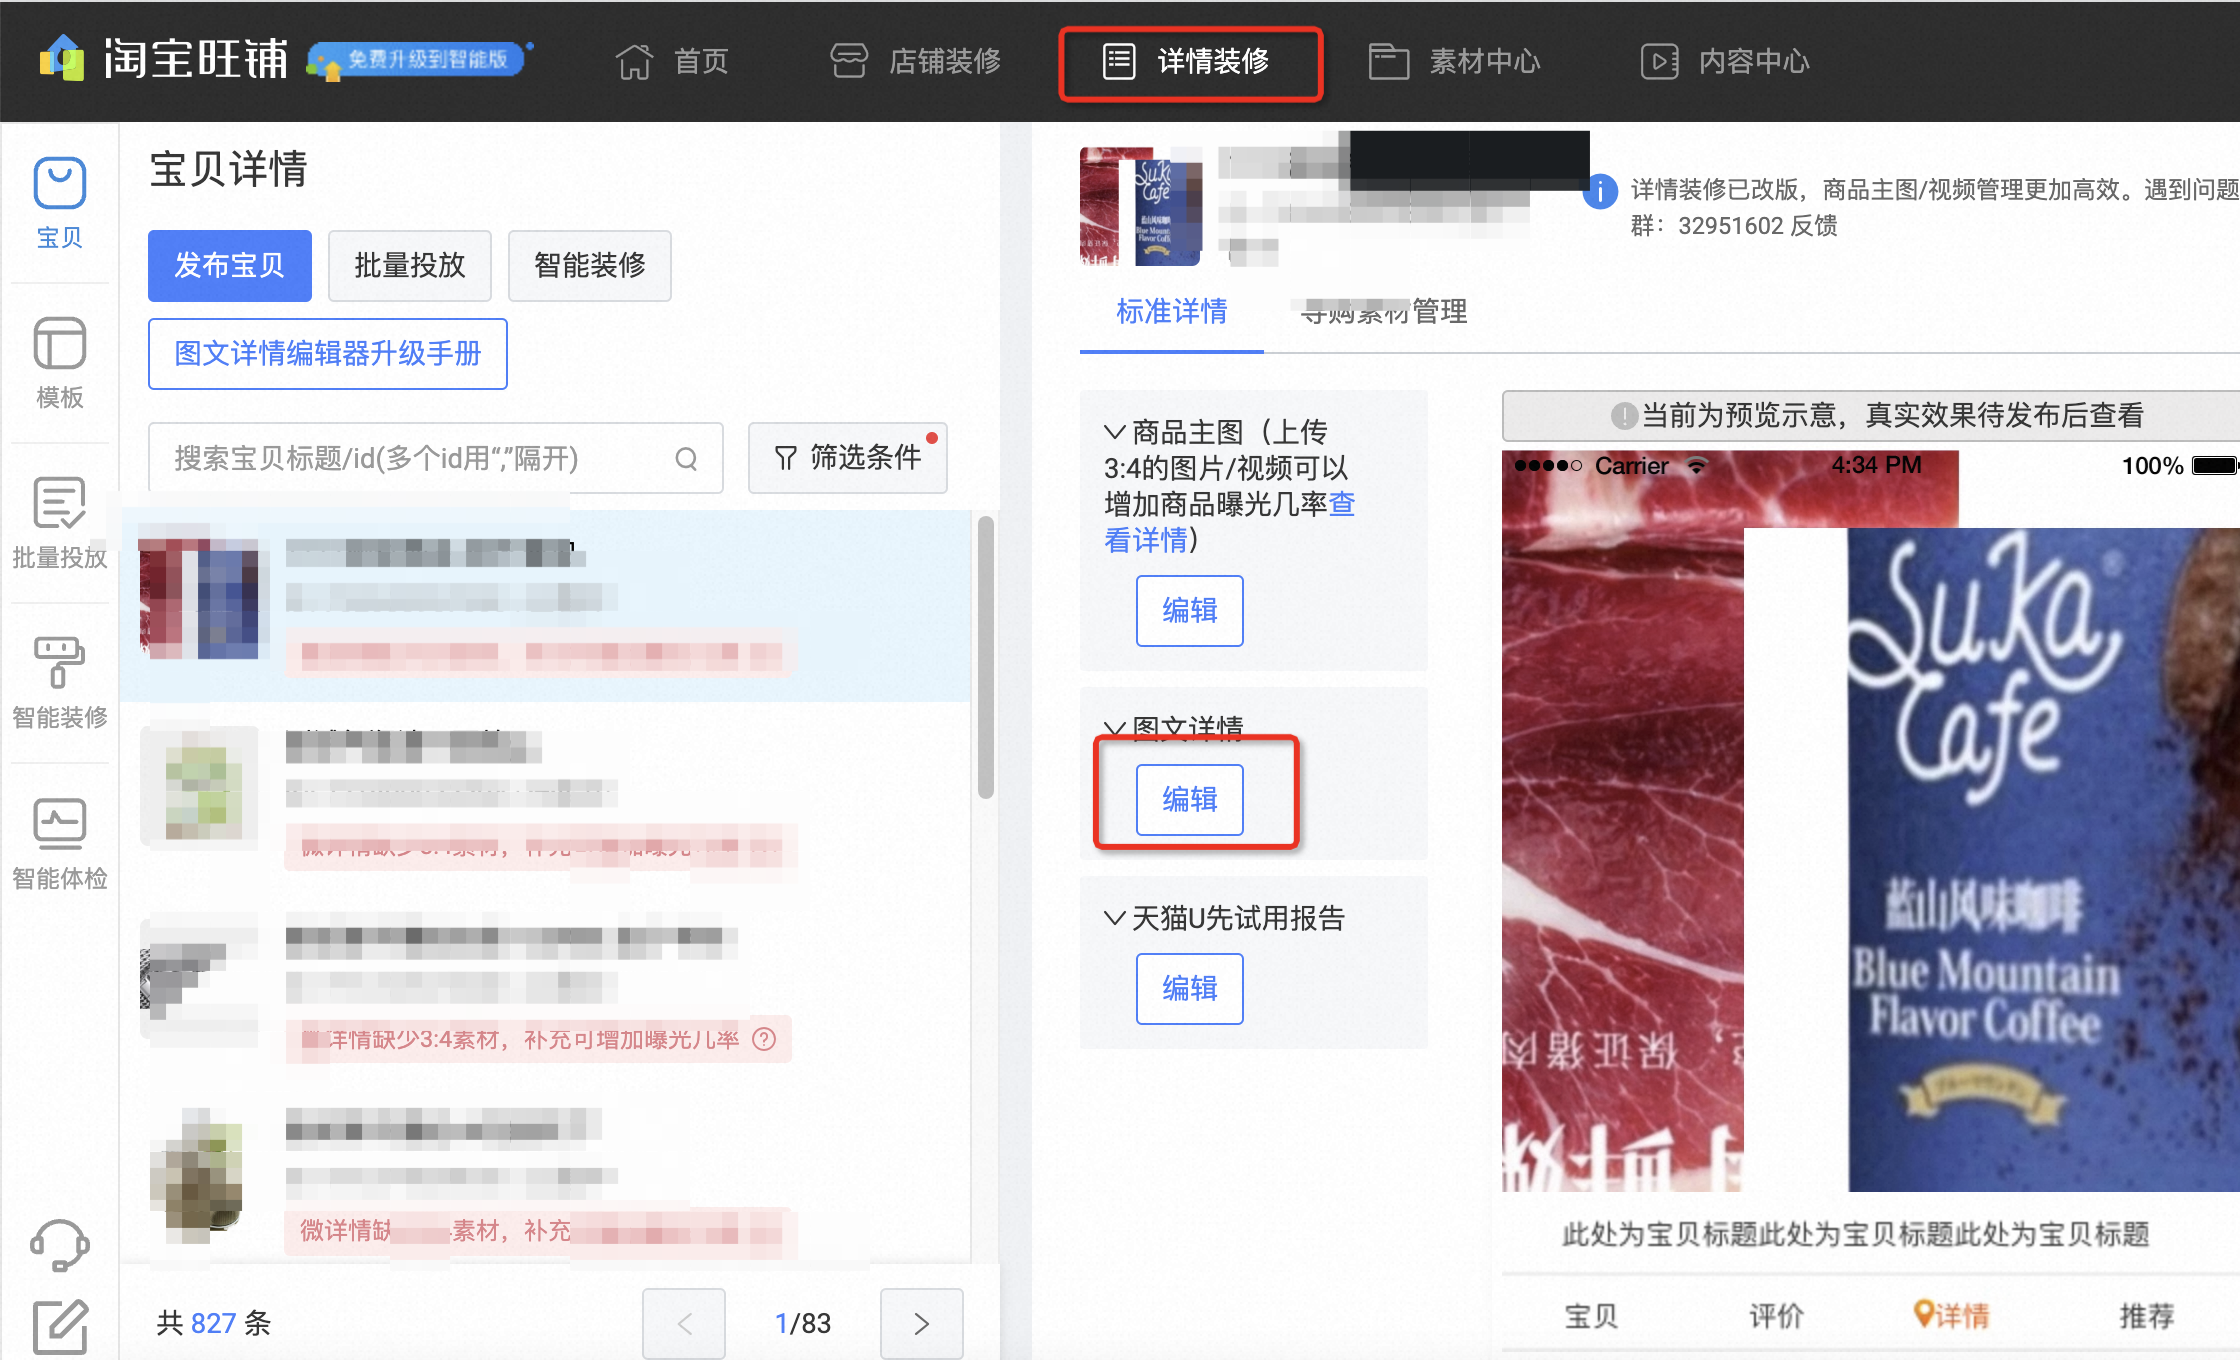Click the home house icon

(x=634, y=61)
